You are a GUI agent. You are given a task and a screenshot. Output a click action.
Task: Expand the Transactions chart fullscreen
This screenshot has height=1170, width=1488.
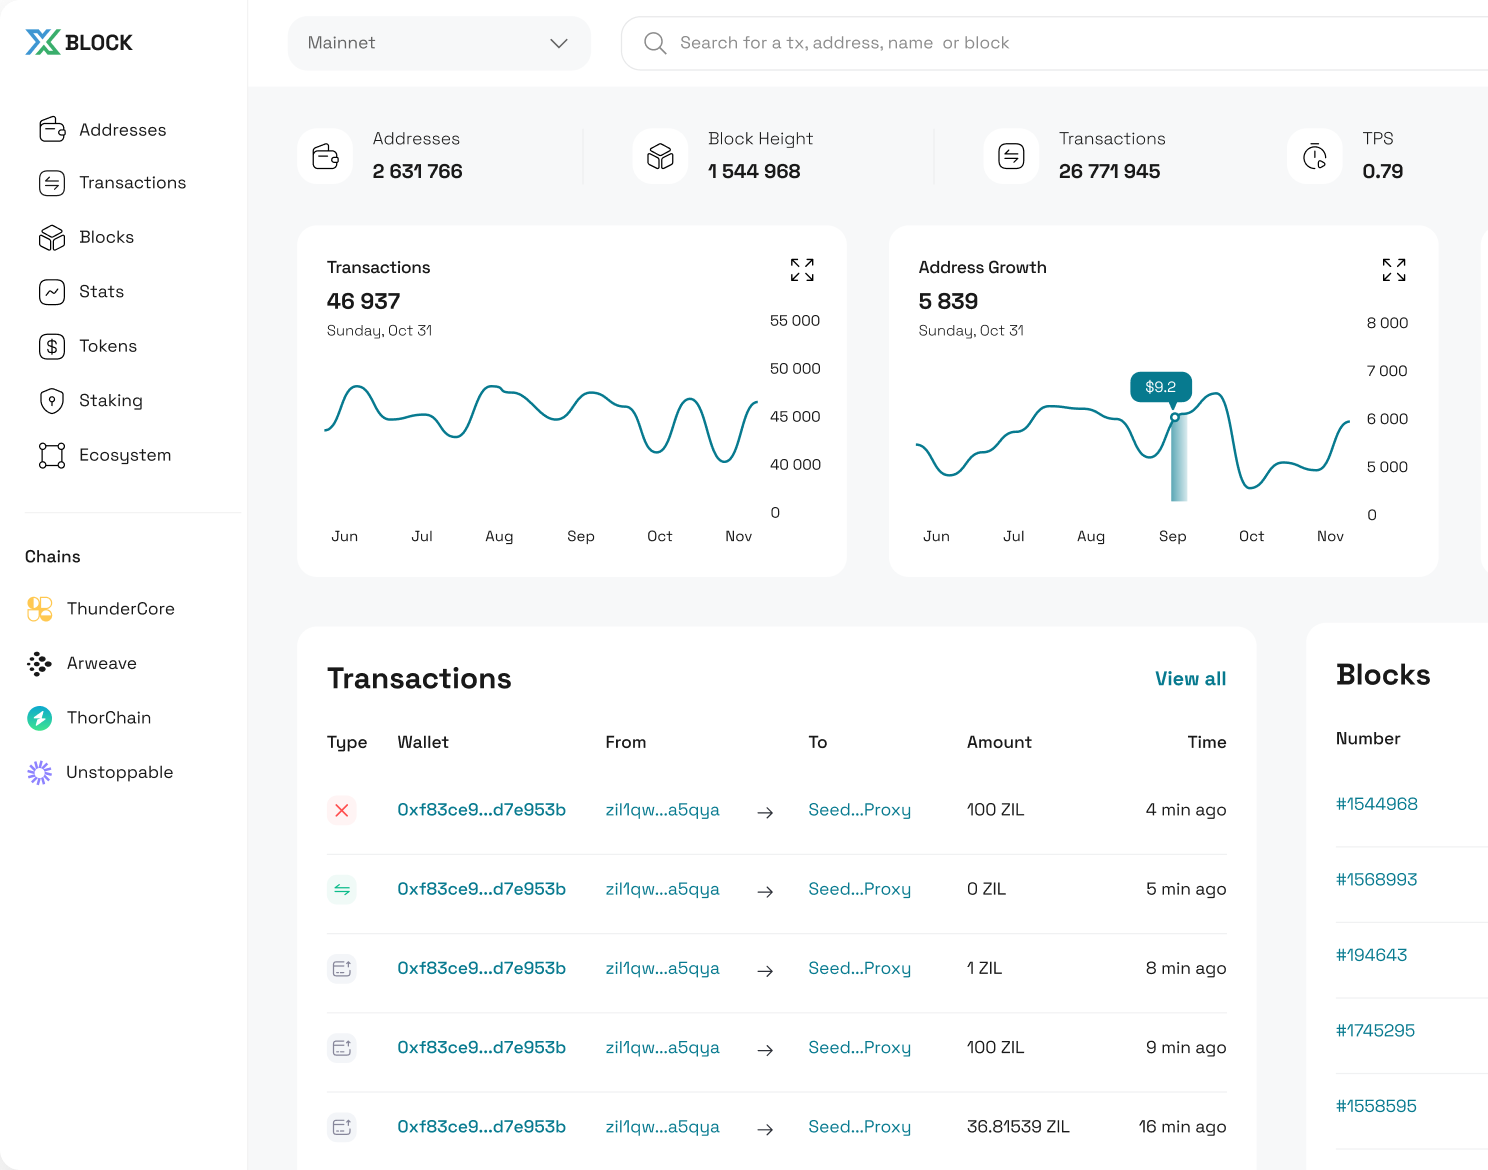pyautogui.click(x=802, y=270)
